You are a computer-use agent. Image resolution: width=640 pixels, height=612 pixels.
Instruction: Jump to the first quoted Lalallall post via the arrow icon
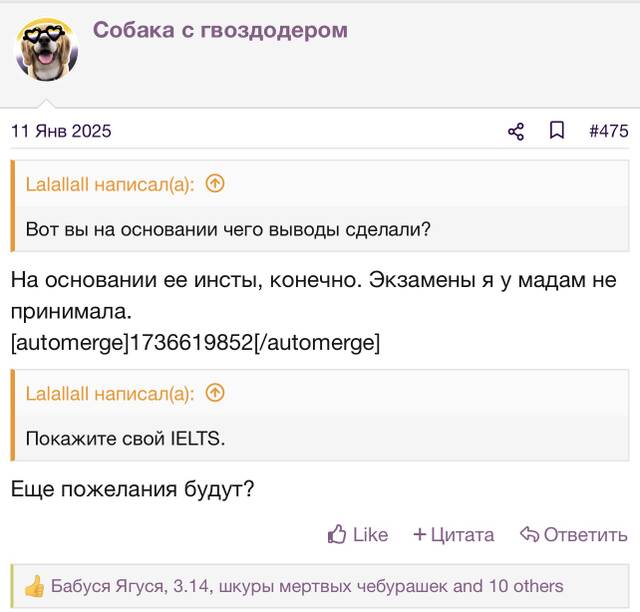tap(215, 184)
